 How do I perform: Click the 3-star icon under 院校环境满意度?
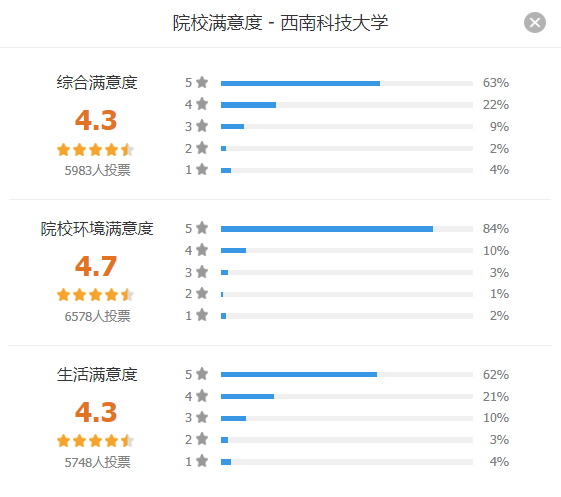202,272
